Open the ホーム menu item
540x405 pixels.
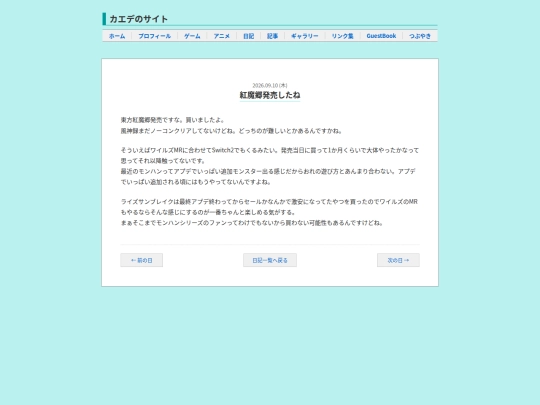coord(117,36)
